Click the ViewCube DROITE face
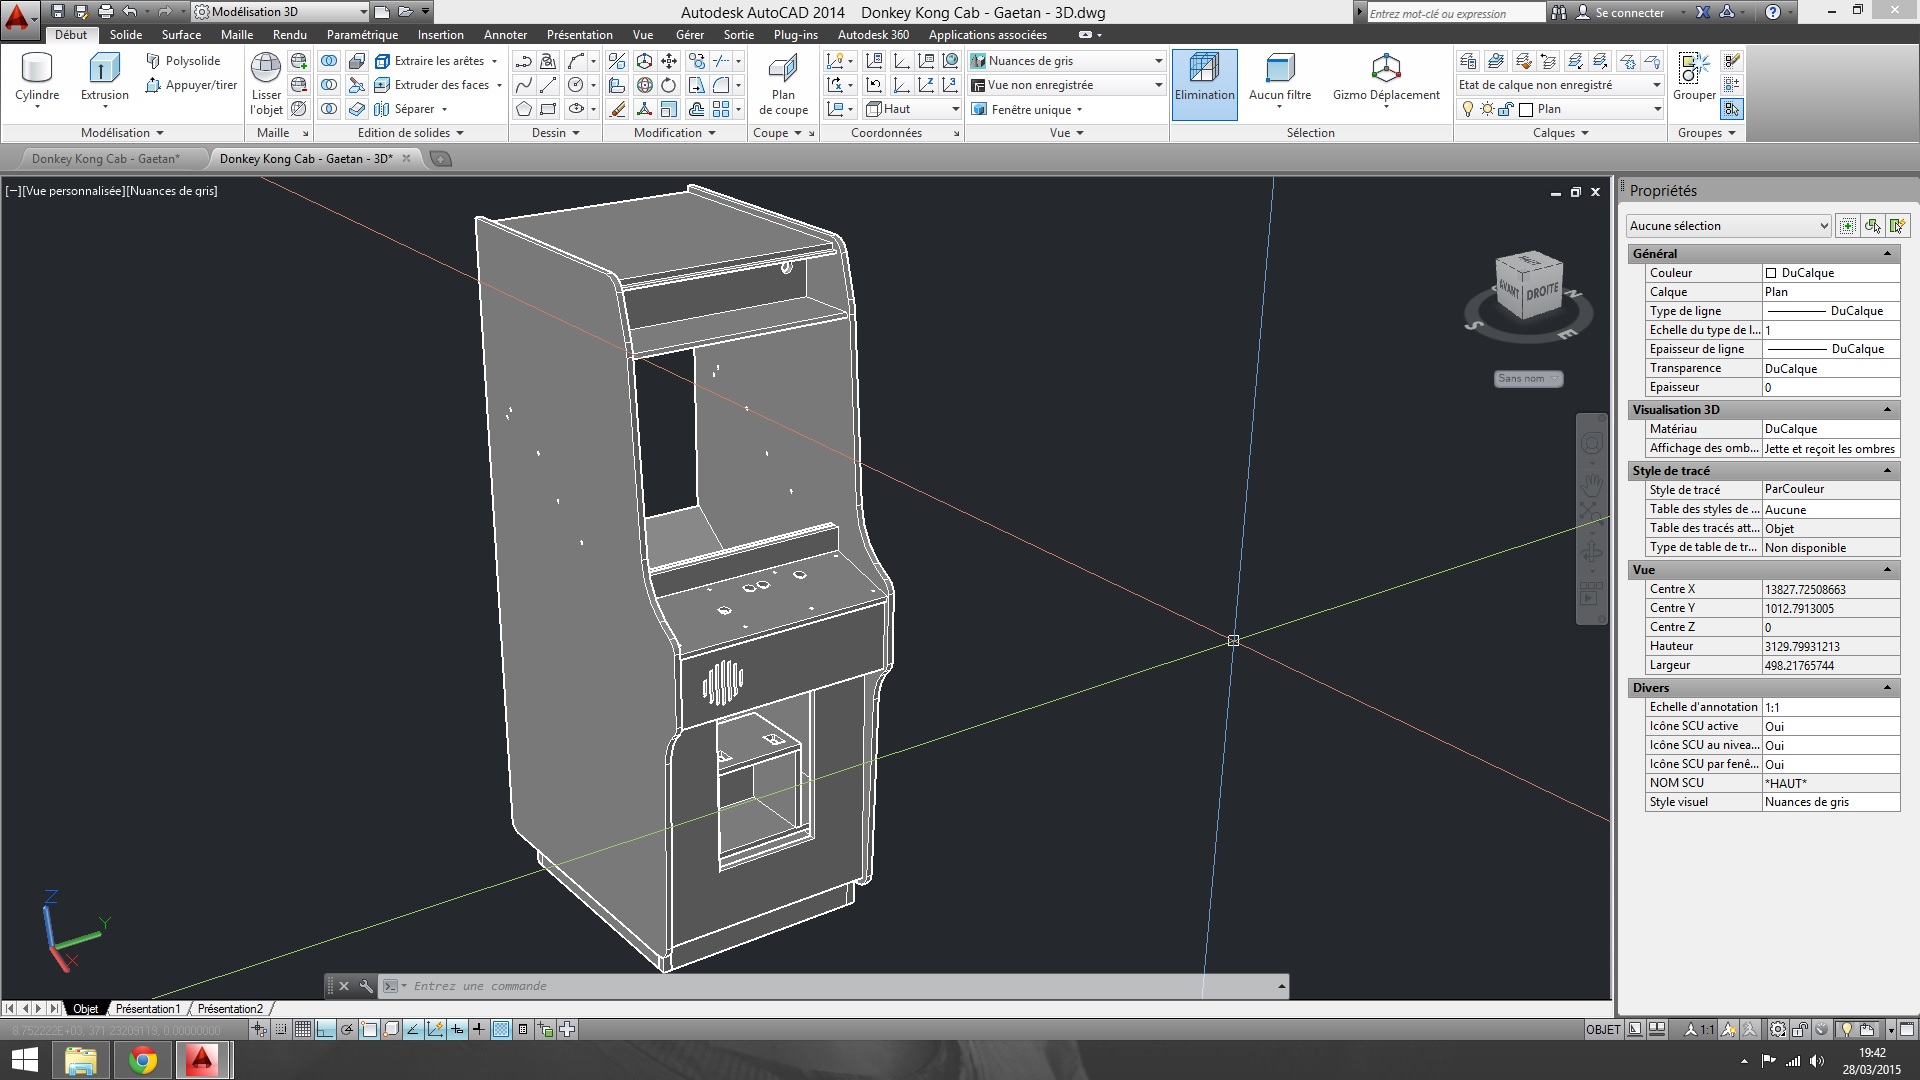This screenshot has height=1080, width=1920. pyautogui.click(x=1541, y=292)
